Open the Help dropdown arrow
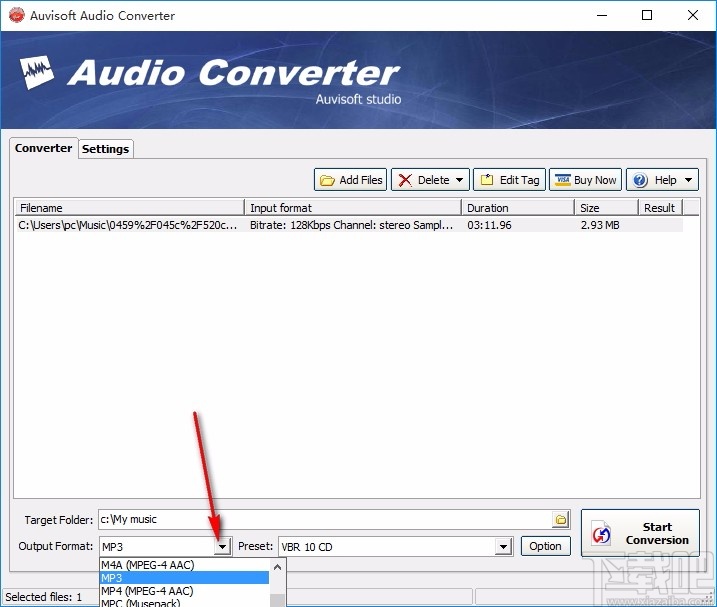Viewport: 717px width, 607px height. pos(688,180)
